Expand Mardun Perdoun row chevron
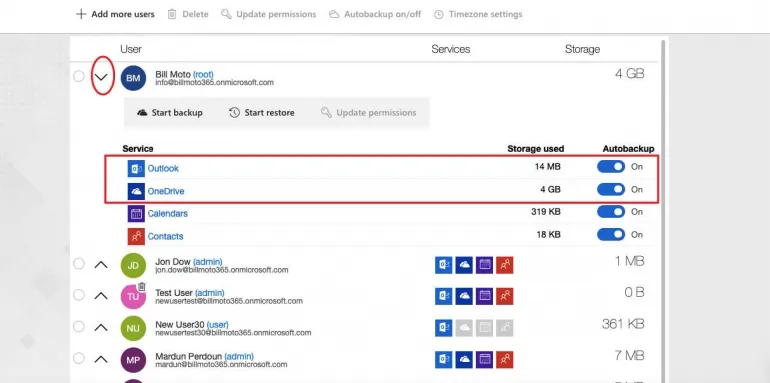770x383 pixels. coord(101,359)
